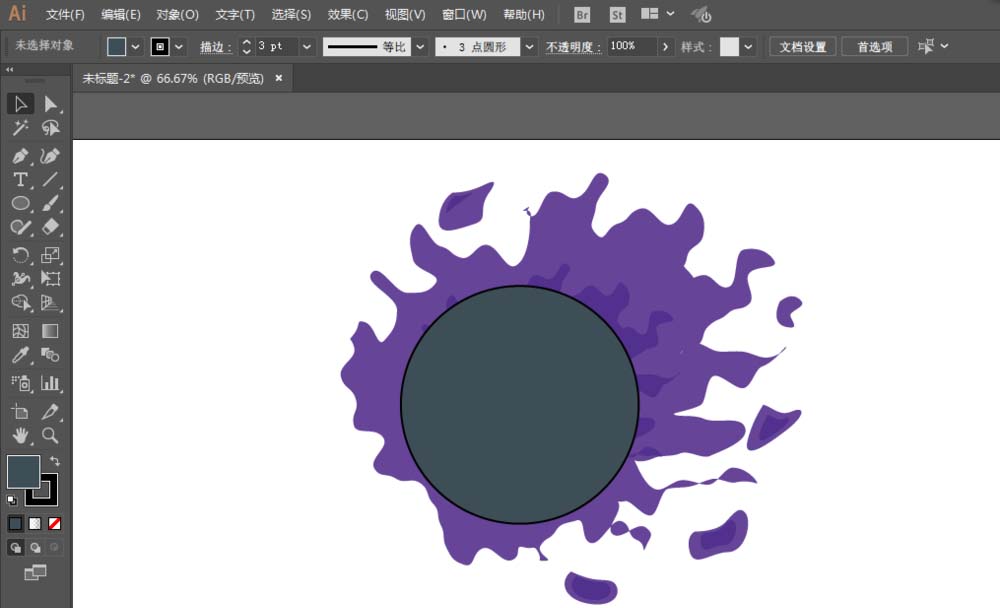Open Adobe Bridge with Br icon
1000x608 pixels.
tap(582, 15)
